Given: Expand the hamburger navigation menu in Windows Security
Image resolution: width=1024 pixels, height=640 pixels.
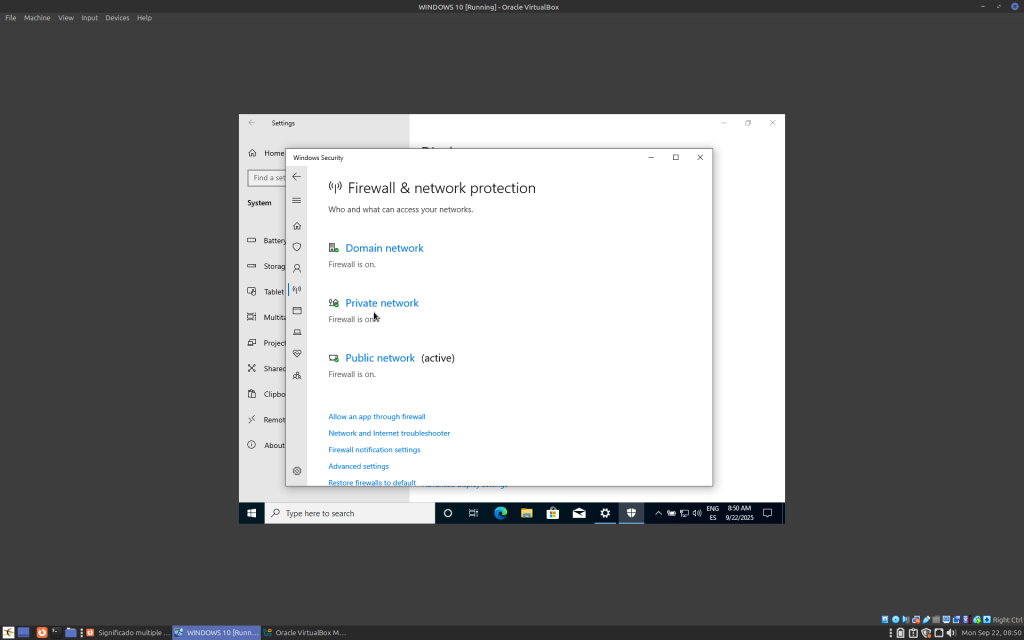Looking at the screenshot, I should [296, 201].
